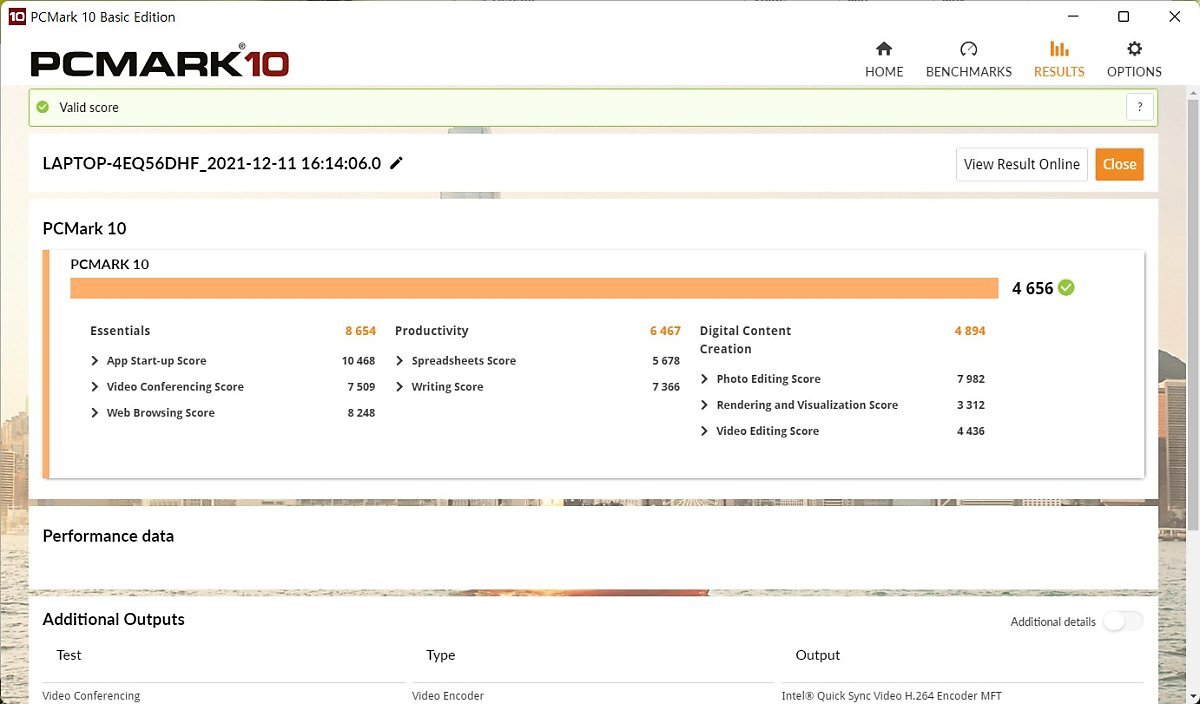Click the Productivity score 6 467

665,331
